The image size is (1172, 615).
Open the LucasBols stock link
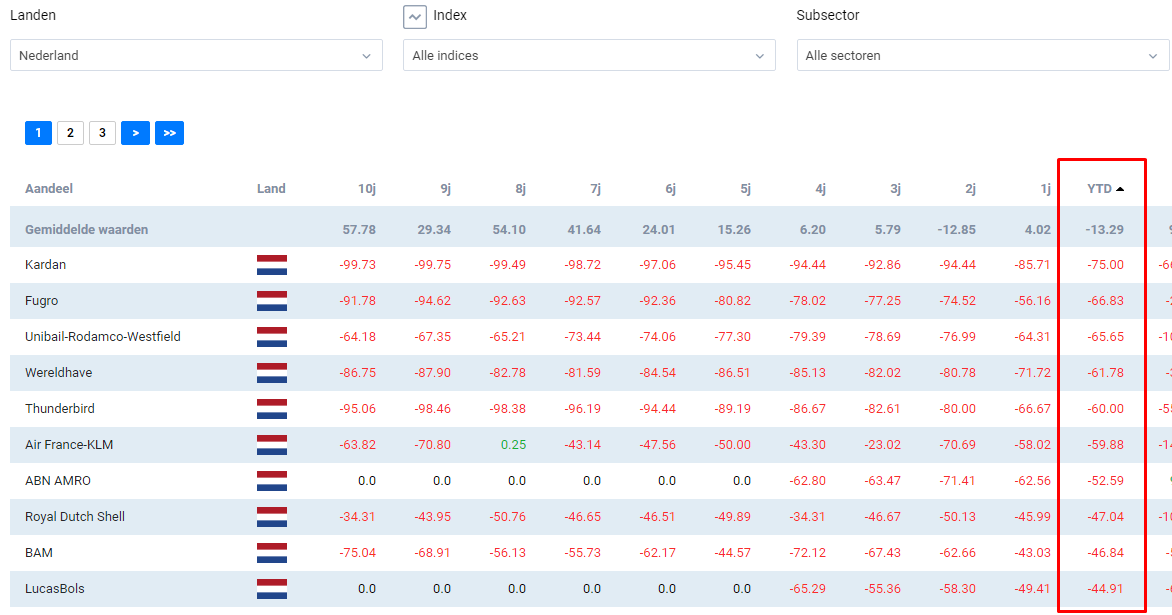click(55, 588)
